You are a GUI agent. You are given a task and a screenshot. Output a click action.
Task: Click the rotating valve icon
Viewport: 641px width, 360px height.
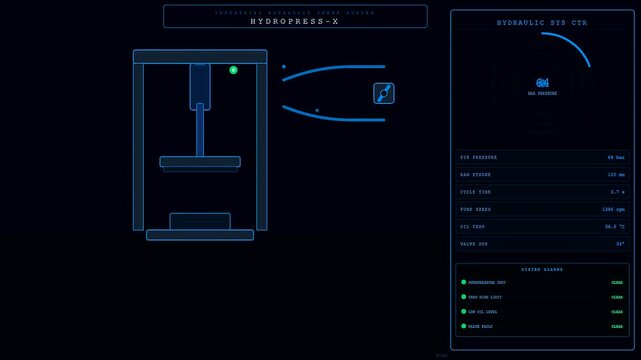tap(384, 93)
